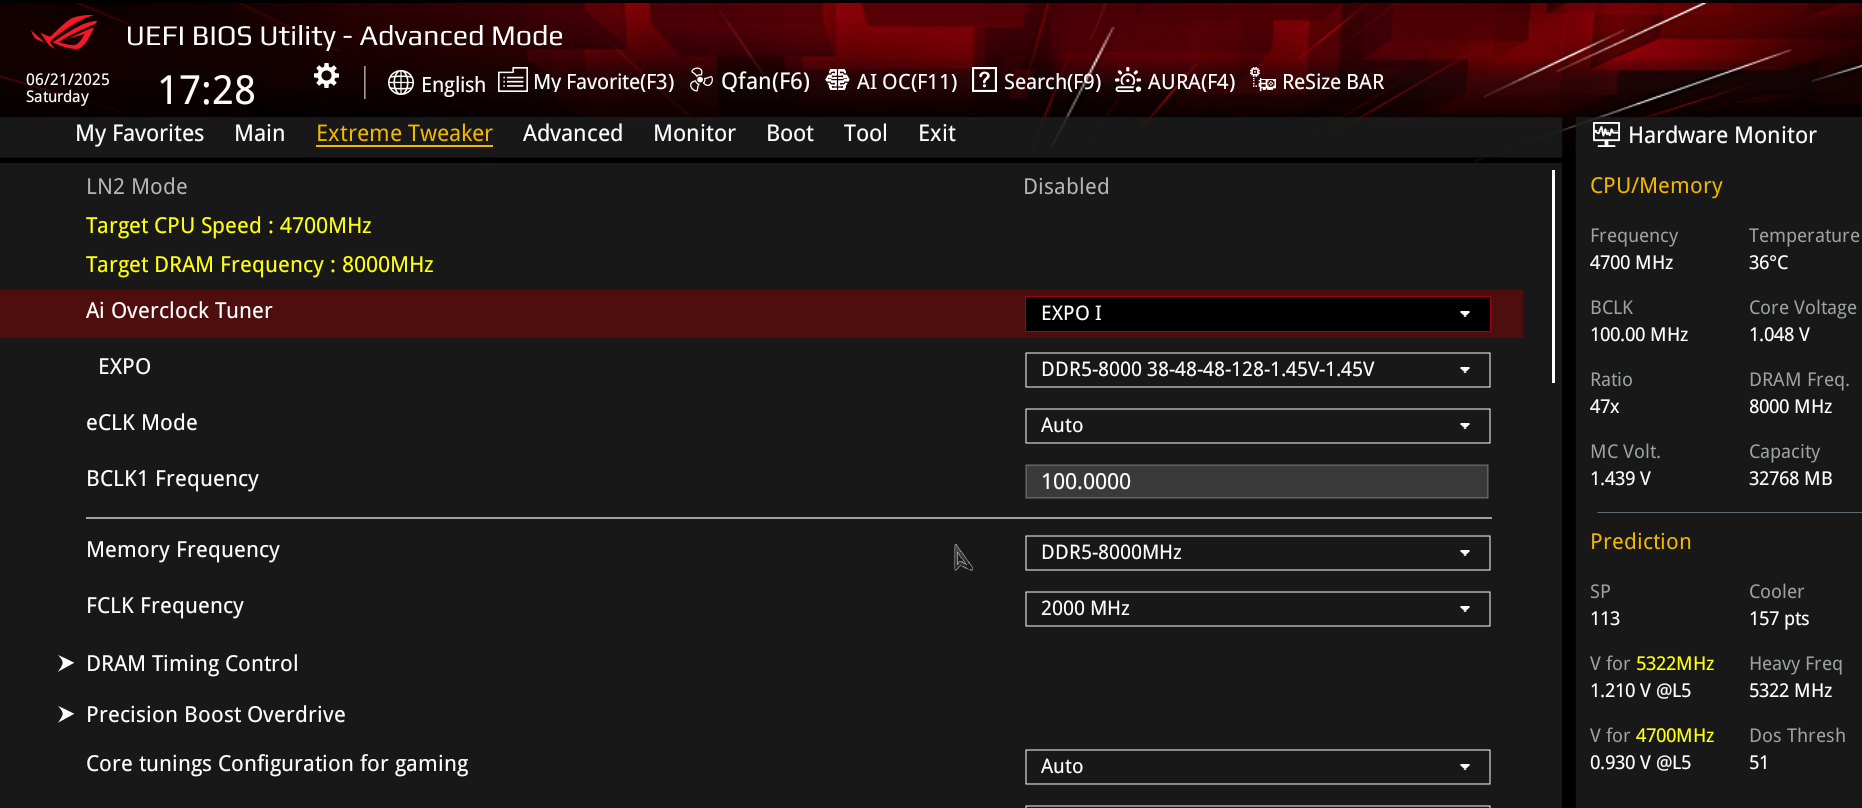Select the eCLK Mode label
This screenshot has width=1862, height=808.
pyautogui.click(x=142, y=422)
